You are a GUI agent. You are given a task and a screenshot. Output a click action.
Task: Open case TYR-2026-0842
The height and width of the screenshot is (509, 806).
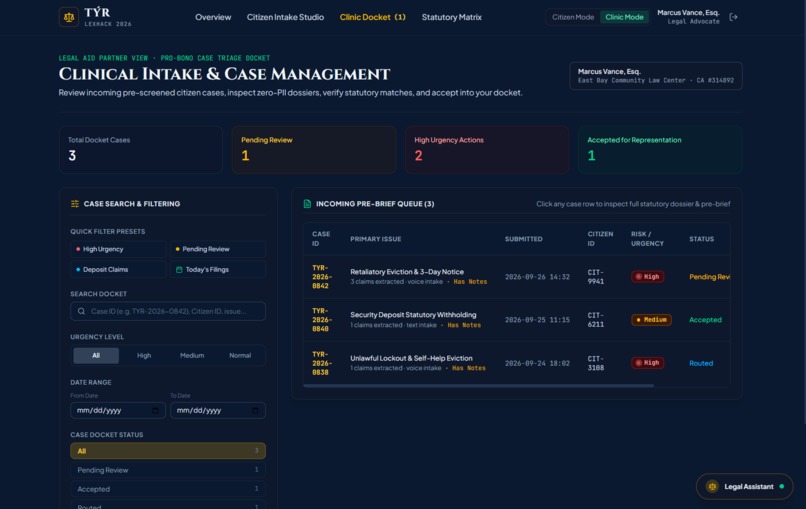click(322, 277)
